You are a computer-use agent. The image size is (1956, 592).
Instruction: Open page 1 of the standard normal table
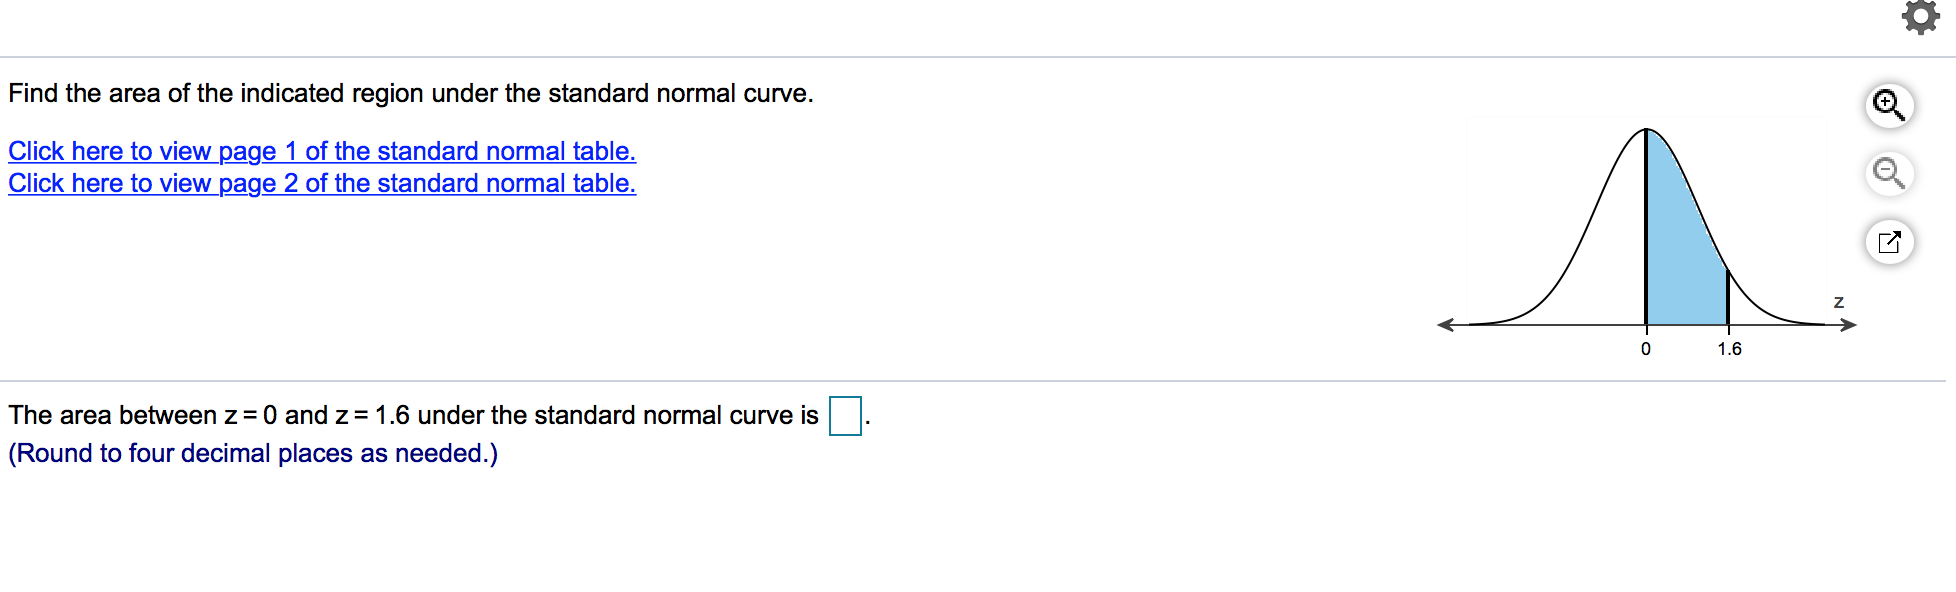tap(322, 151)
